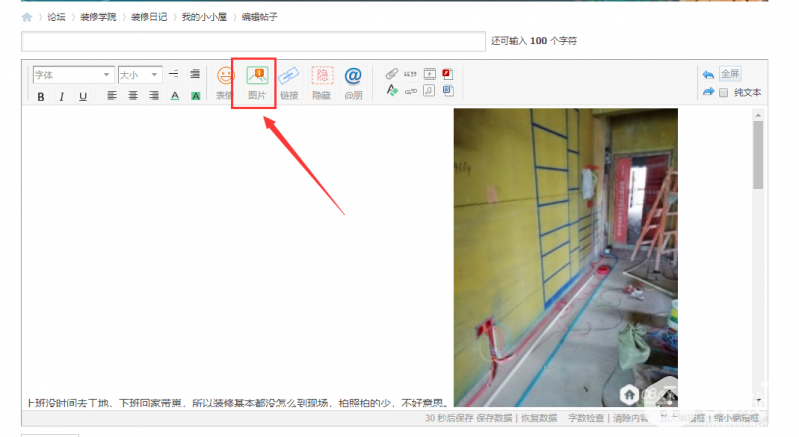This screenshot has height=437, width=799.
Task: Open the 字体 font dropdown
Action: (x=72, y=75)
